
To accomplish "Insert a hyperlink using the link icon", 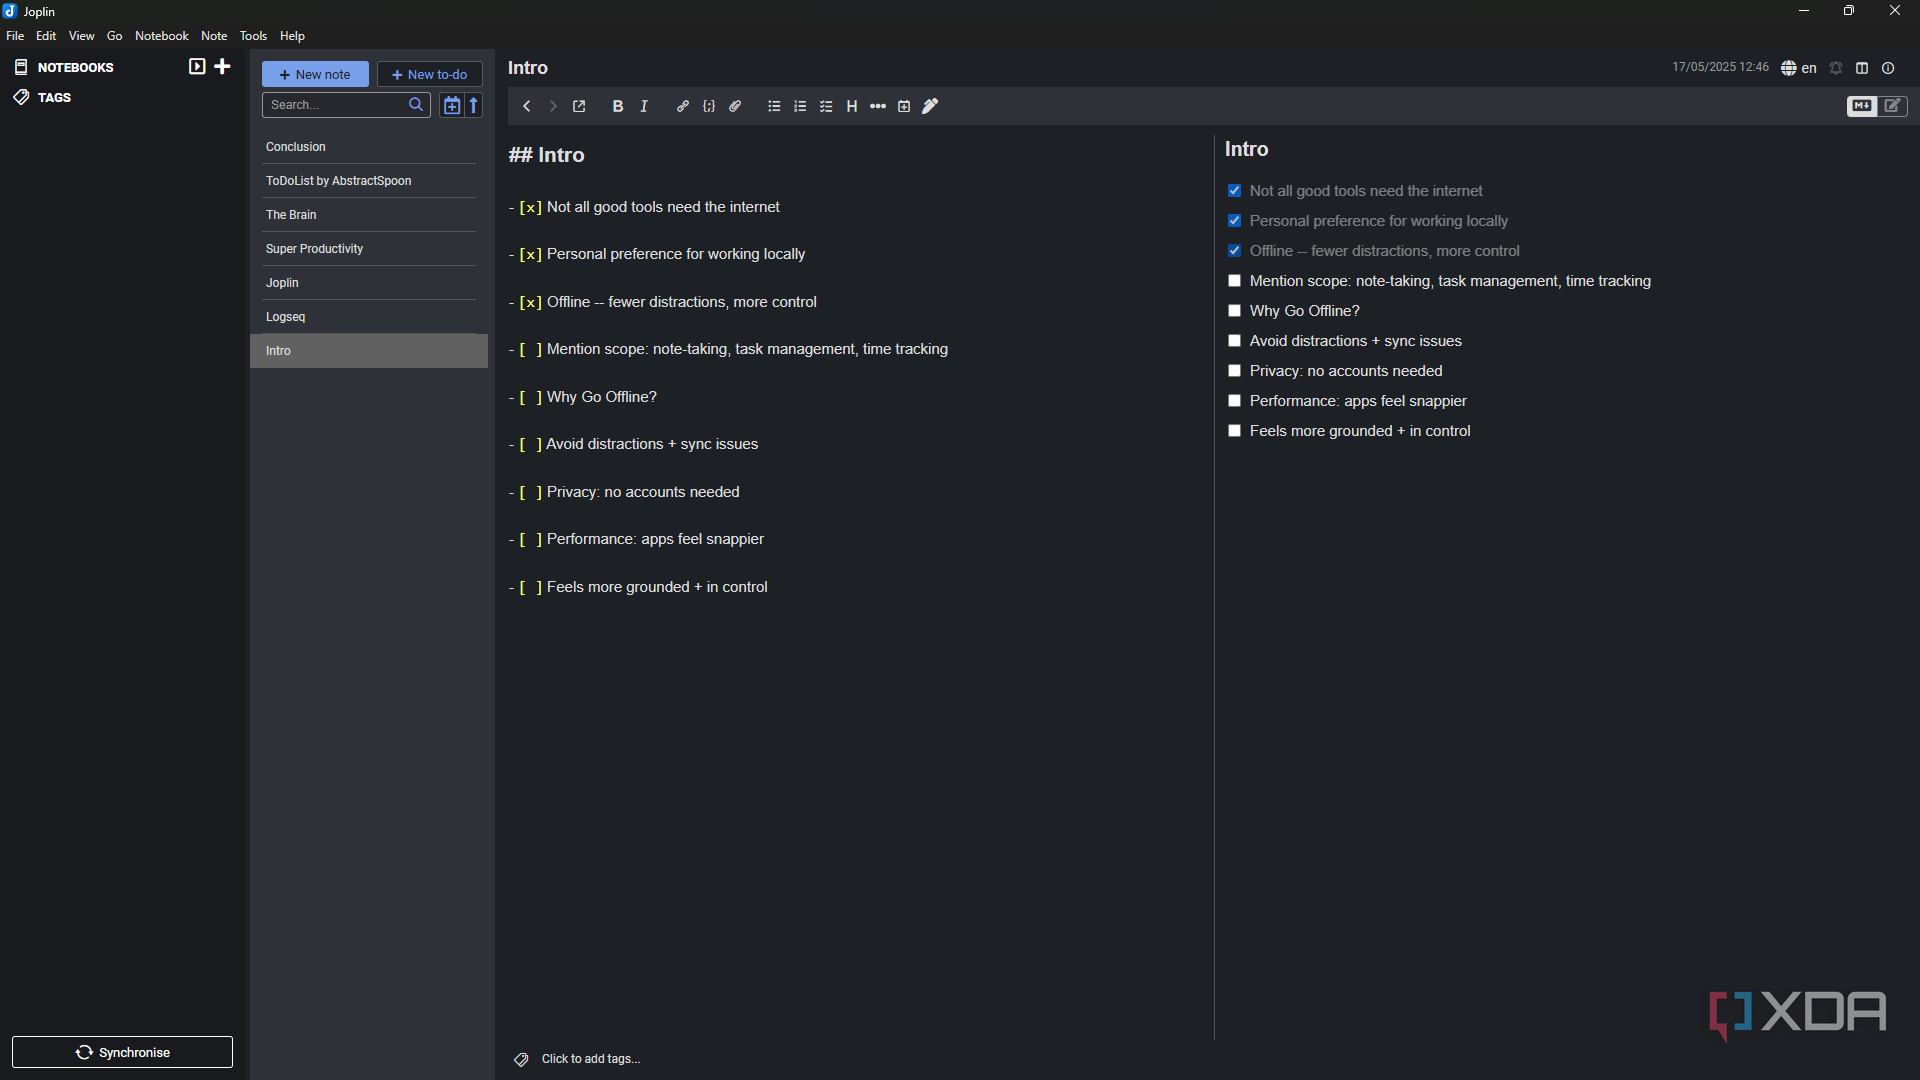I will (683, 107).
